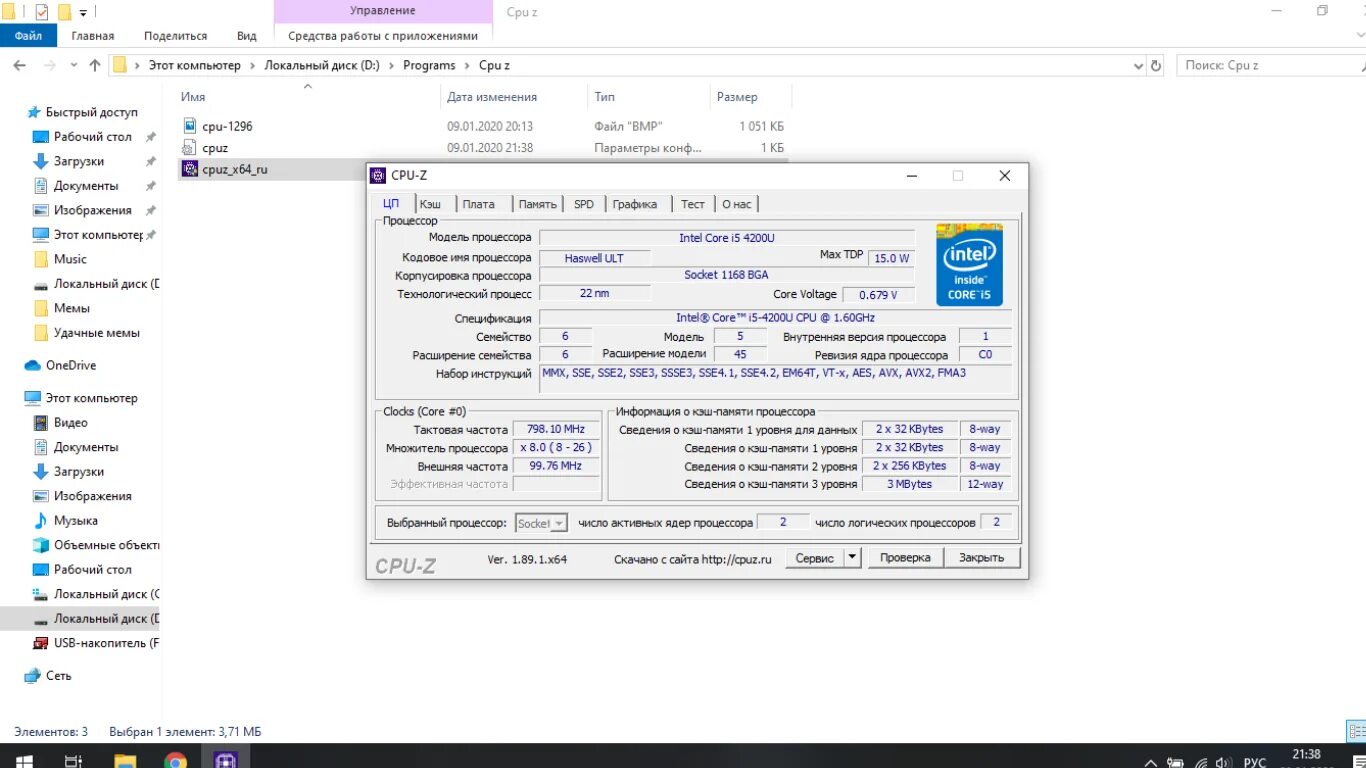Click the properties icon in quick access toolbar
This screenshot has width=1366, height=768.
[42, 12]
